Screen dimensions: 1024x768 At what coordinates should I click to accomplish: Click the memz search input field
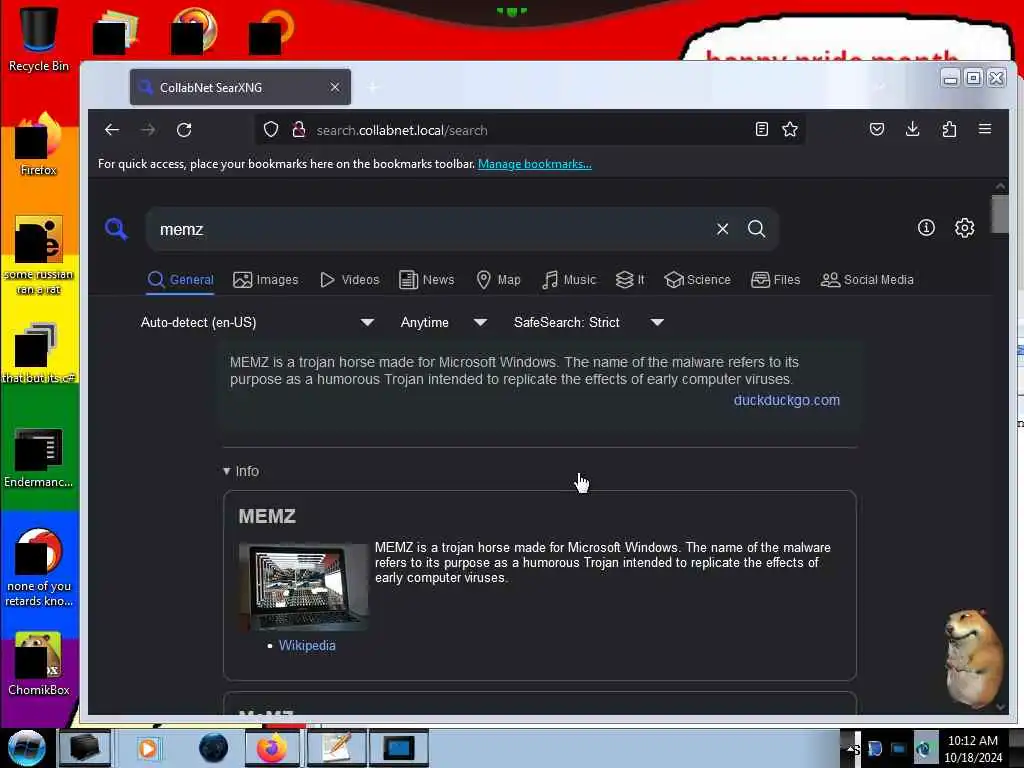click(x=431, y=229)
